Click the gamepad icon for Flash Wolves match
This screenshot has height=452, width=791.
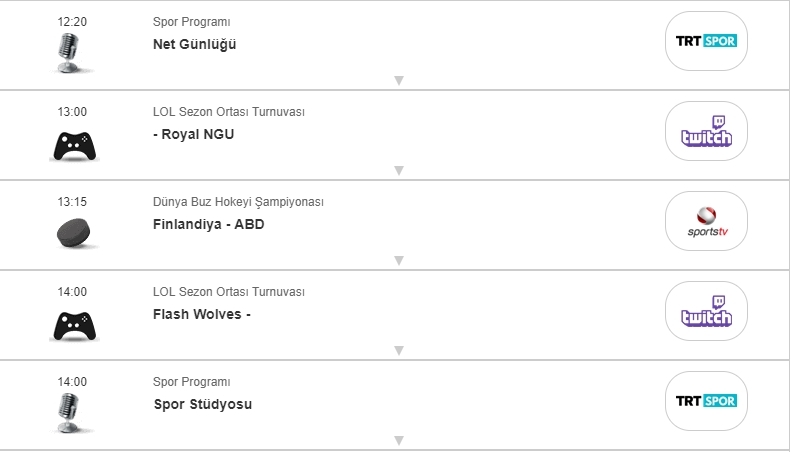pyautogui.click(x=74, y=325)
